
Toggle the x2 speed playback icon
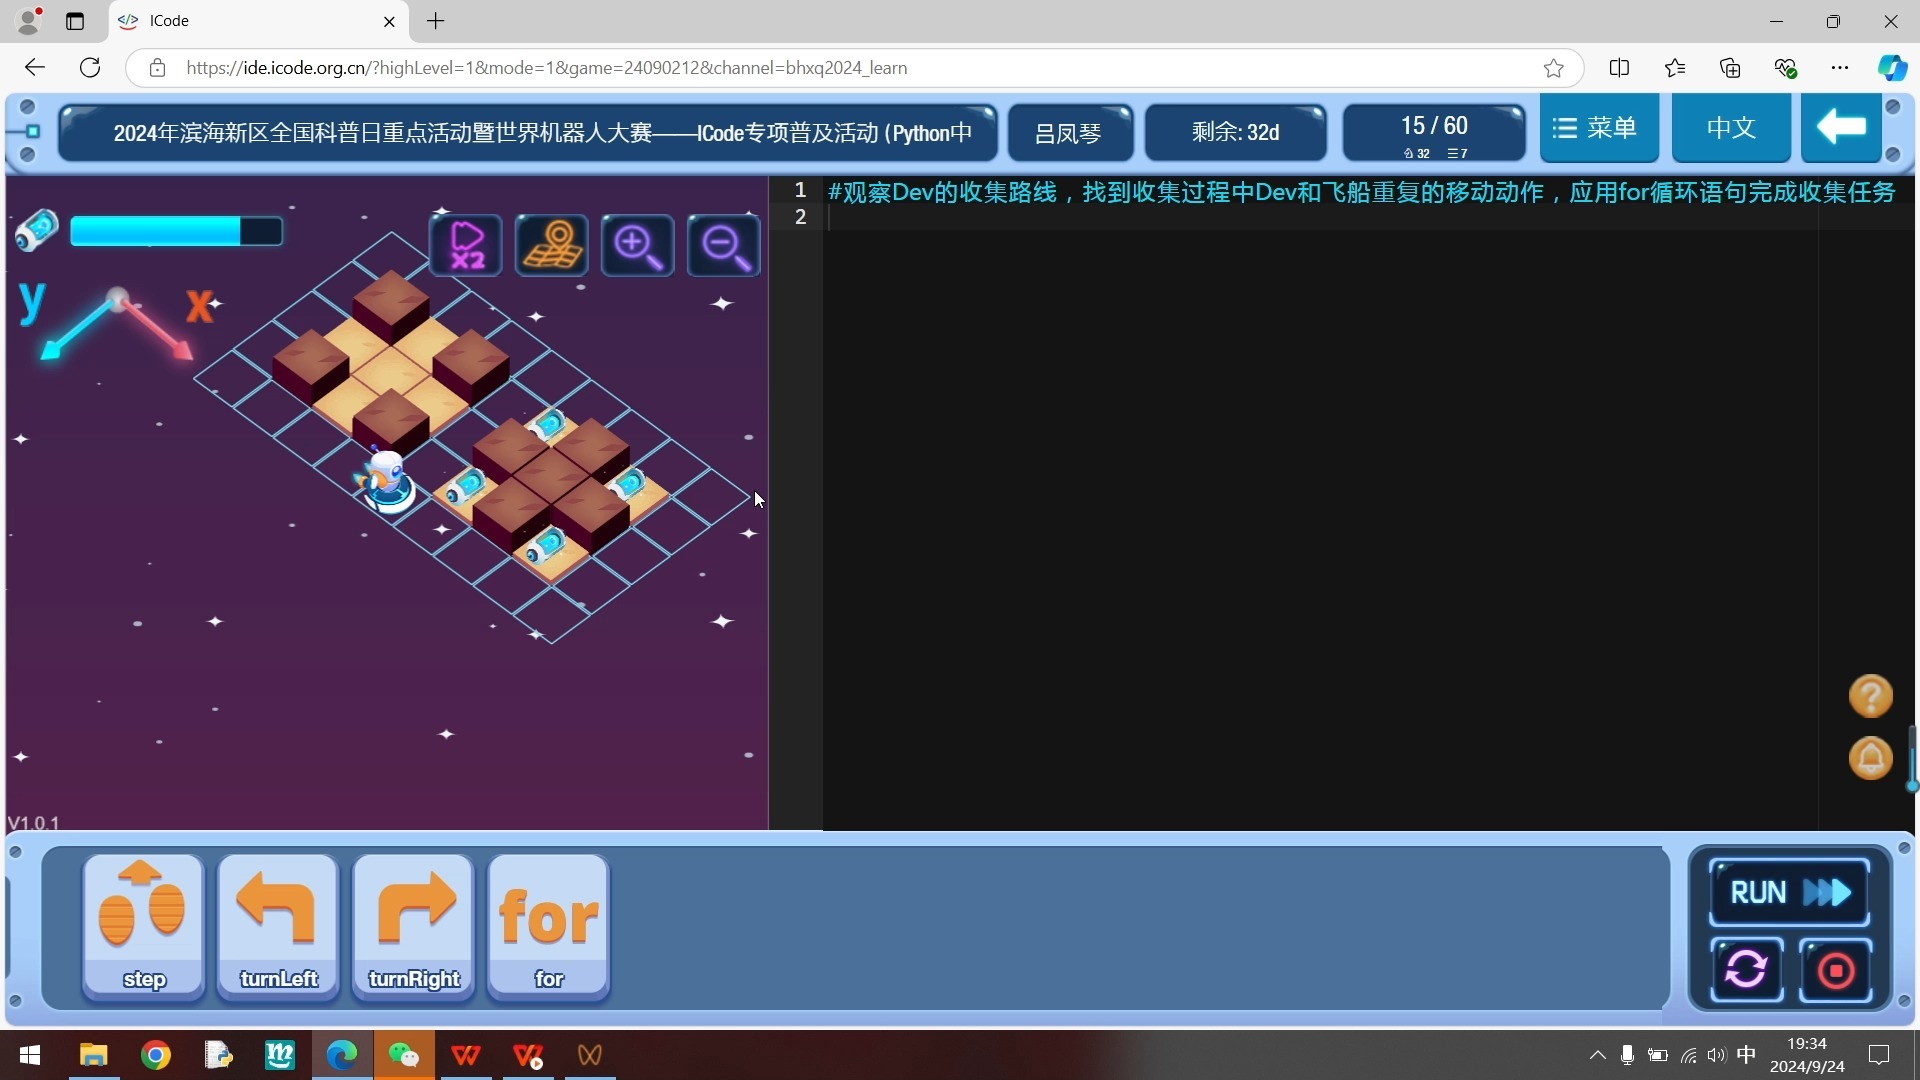click(x=466, y=245)
